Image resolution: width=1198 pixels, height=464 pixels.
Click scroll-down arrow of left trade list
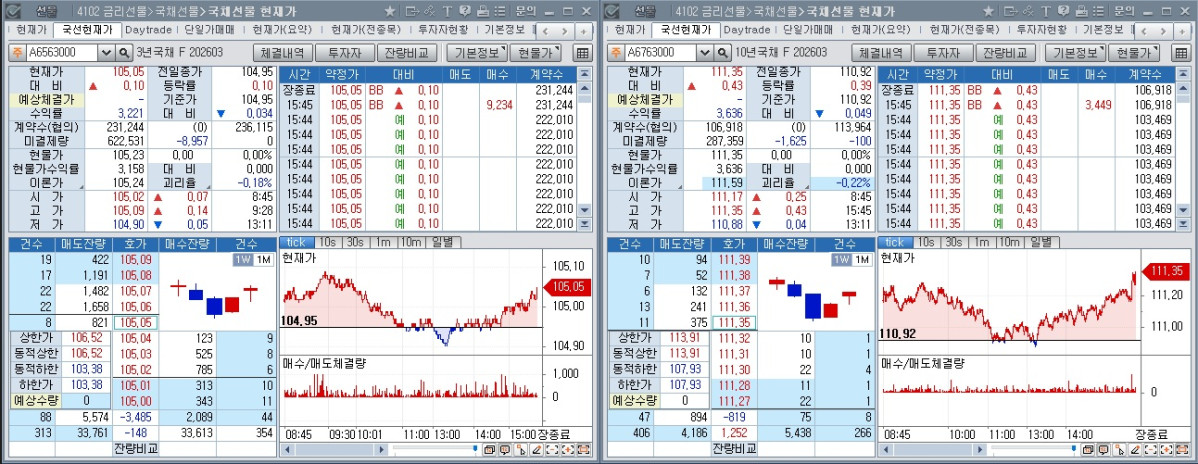point(585,210)
